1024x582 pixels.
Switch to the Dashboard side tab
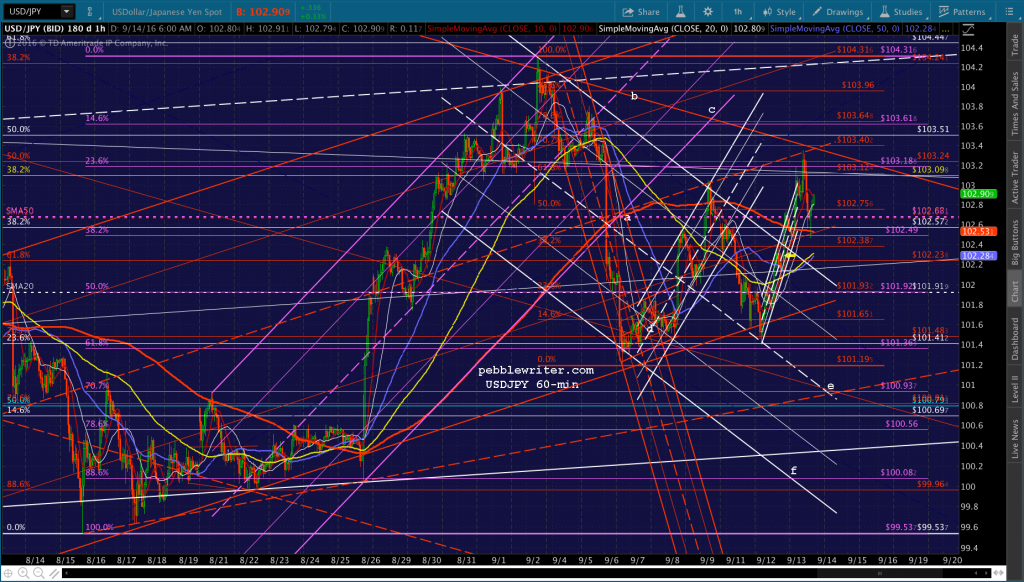pyautogui.click(x=1014, y=338)
